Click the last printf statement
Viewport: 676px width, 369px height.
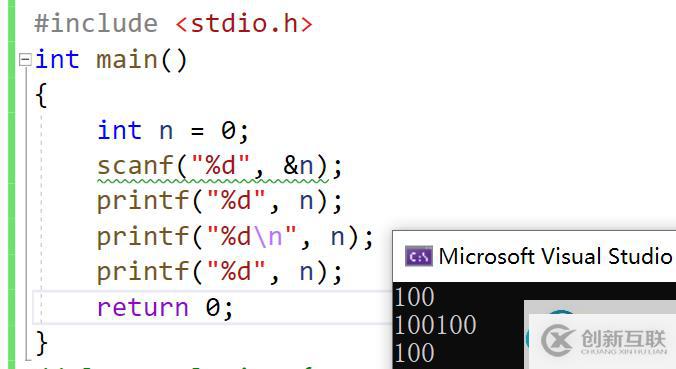[219, 272]
